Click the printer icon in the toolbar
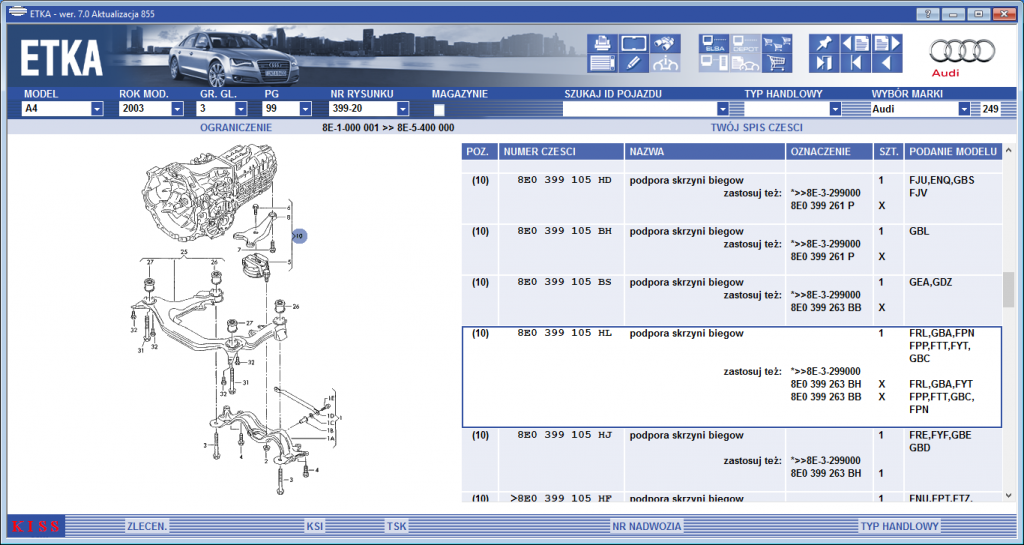This screenshot has height=545, width=1024. pyautogui.click(x=602, y=44)
